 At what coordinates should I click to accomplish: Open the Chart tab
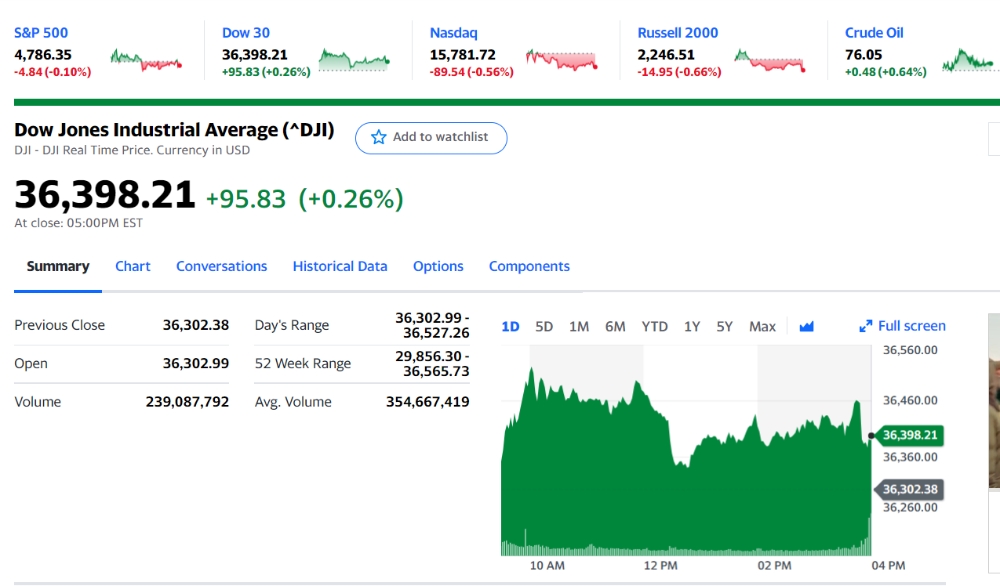[x=133, y=266]
